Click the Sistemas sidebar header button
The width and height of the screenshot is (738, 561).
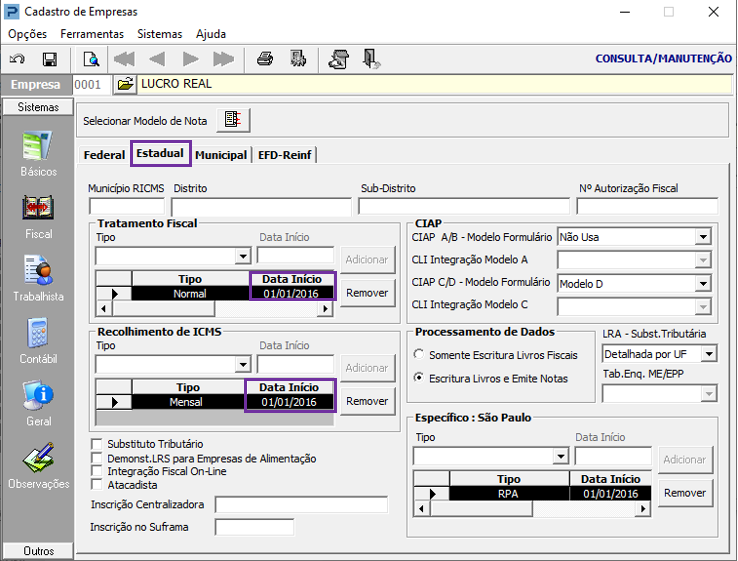pos(38,107)
